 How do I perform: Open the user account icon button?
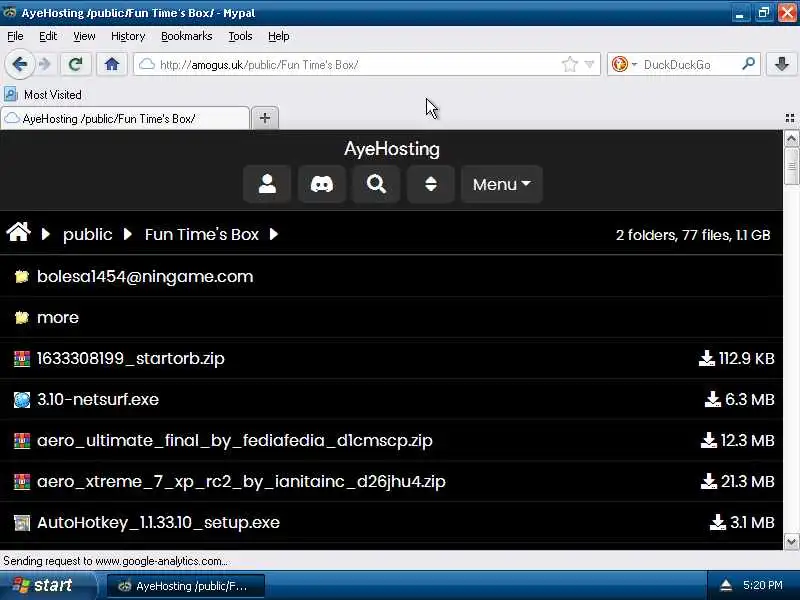point(267,184)
